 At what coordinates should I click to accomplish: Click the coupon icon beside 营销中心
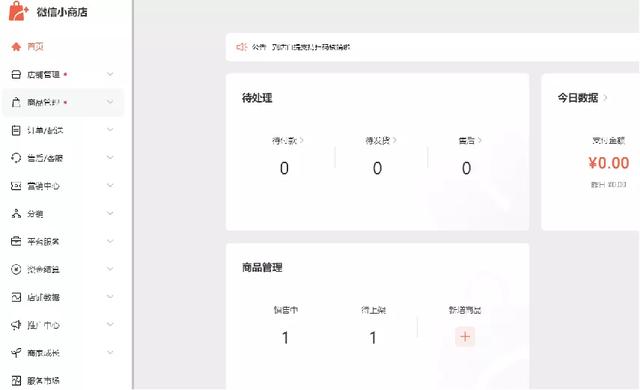(16, 186)
